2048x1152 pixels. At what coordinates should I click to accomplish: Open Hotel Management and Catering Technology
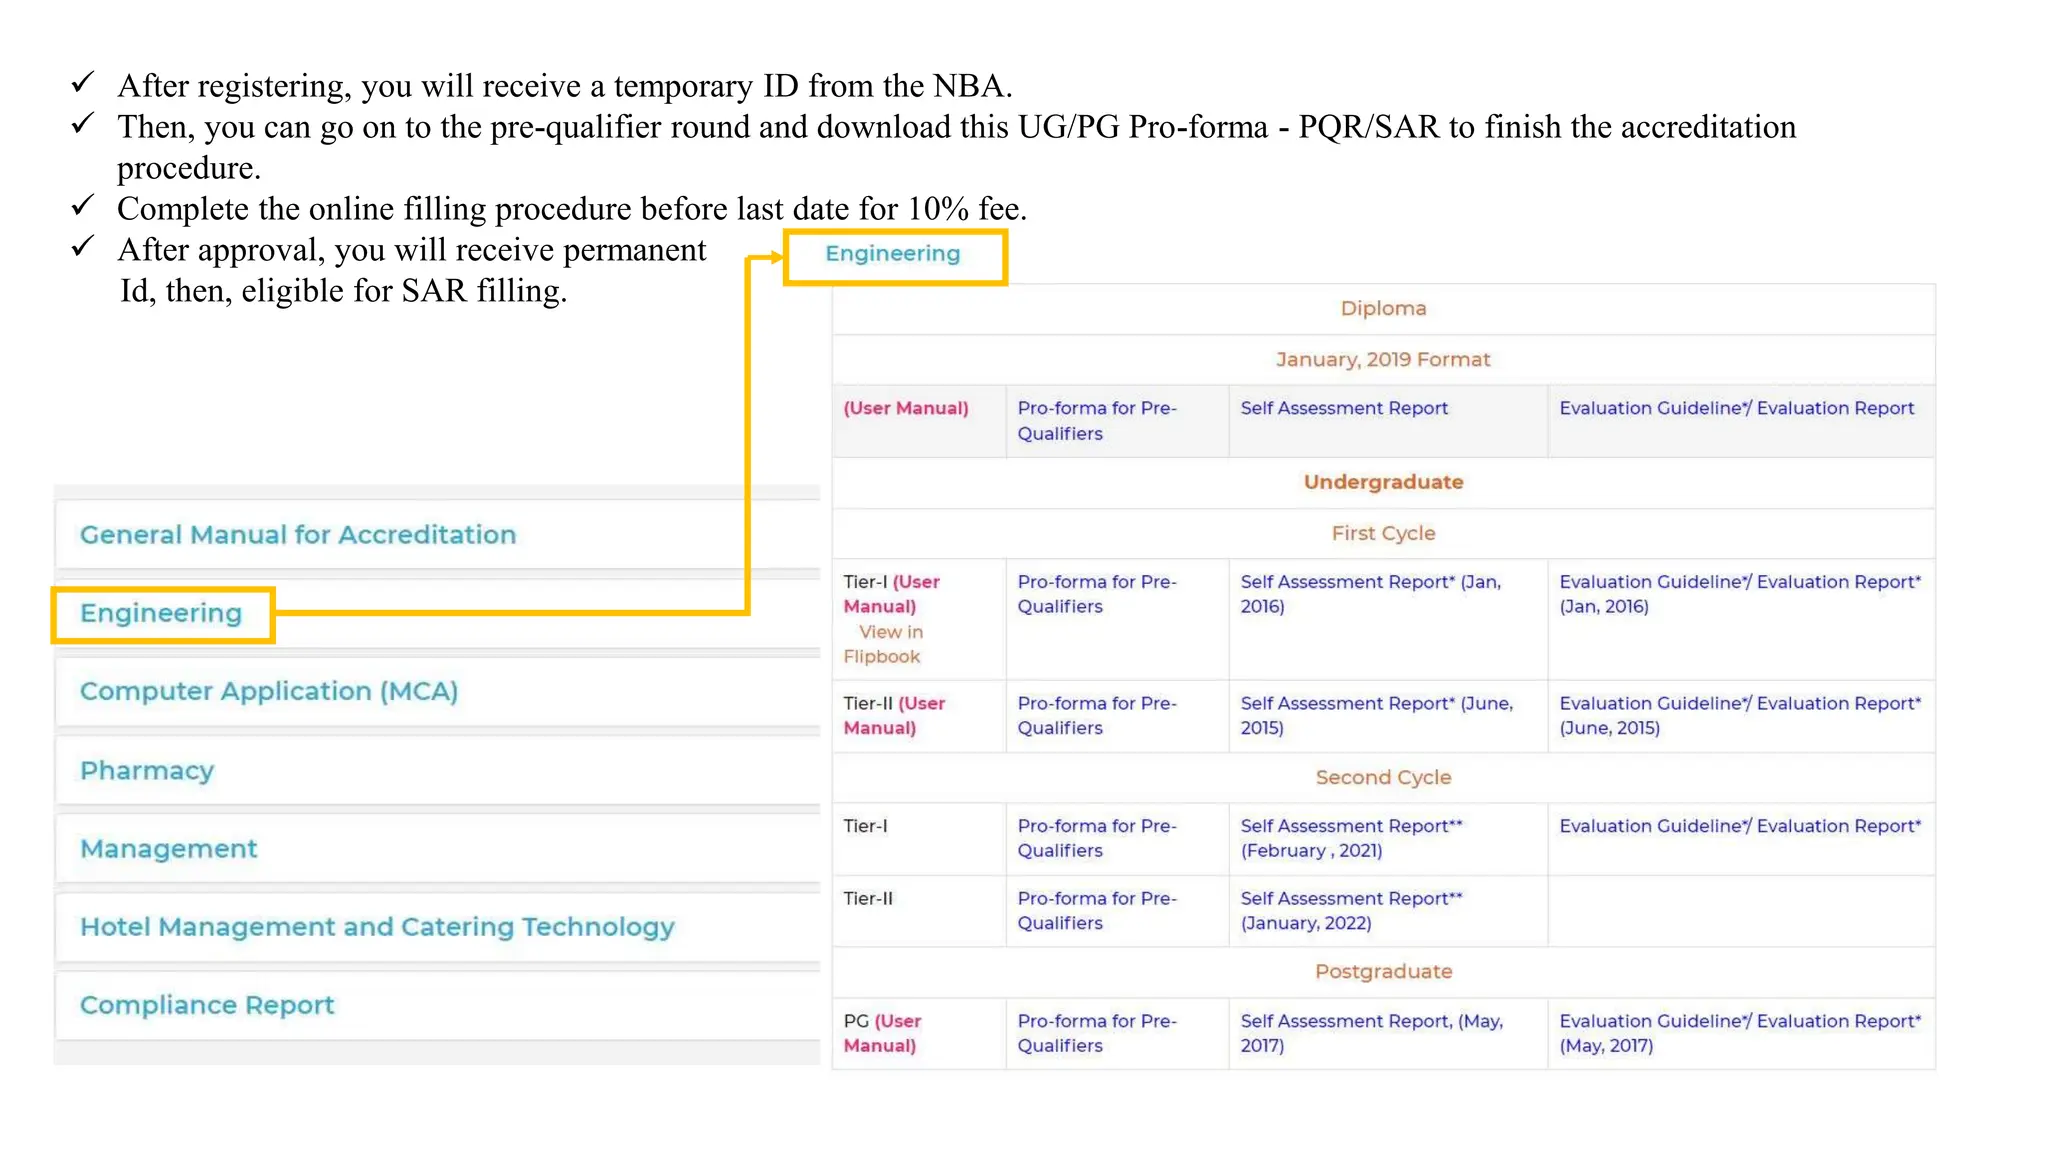(x=377, y=927)
